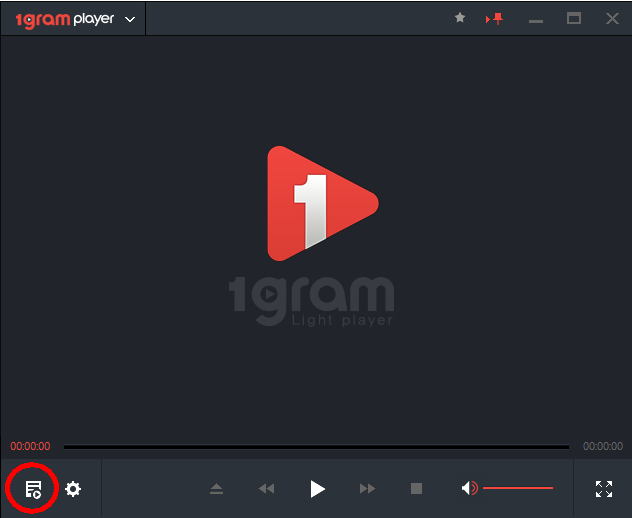Stop playback with the stop button
Viewport: 632px width, 518px height.
(x=416, y=489)
